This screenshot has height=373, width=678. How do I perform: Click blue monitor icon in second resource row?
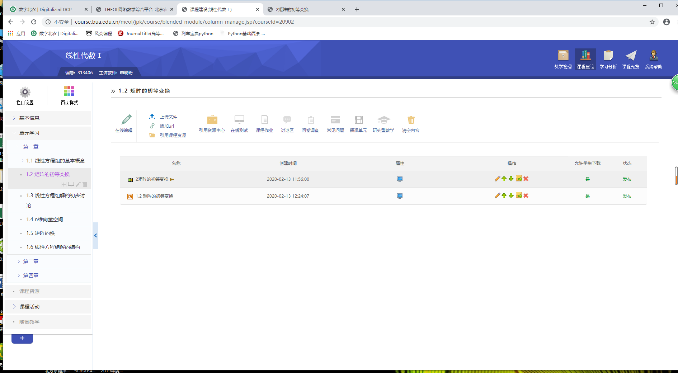(x=400, y=196)
